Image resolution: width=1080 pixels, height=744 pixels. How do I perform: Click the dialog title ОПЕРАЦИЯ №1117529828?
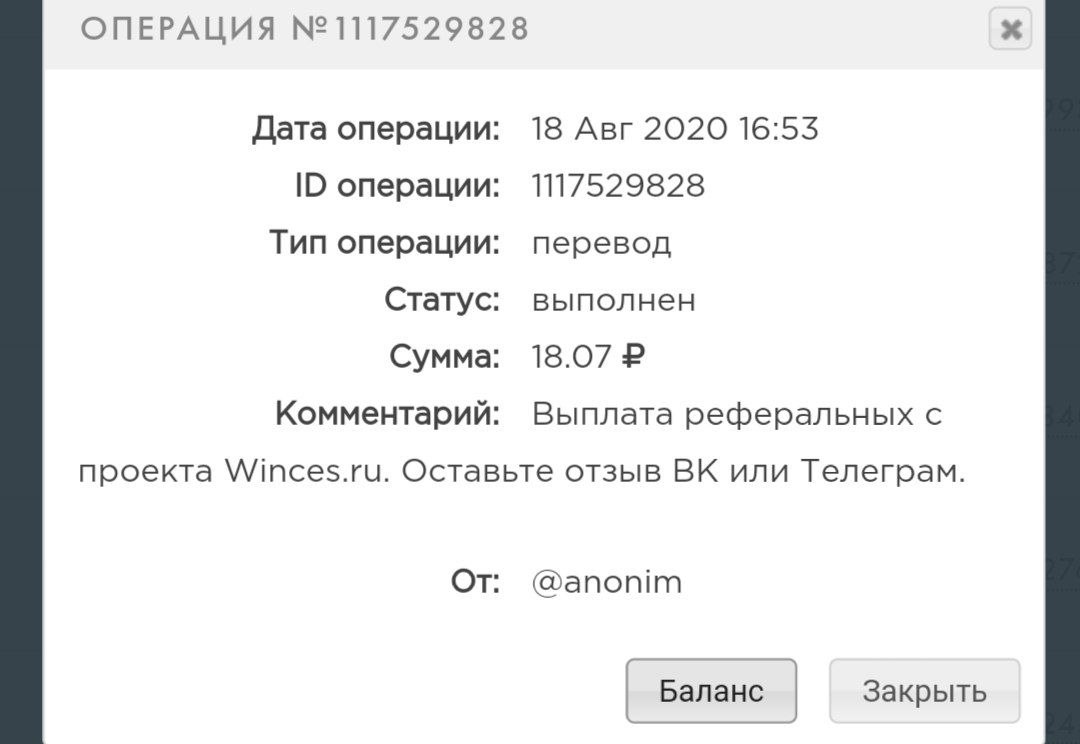(304, 30)
